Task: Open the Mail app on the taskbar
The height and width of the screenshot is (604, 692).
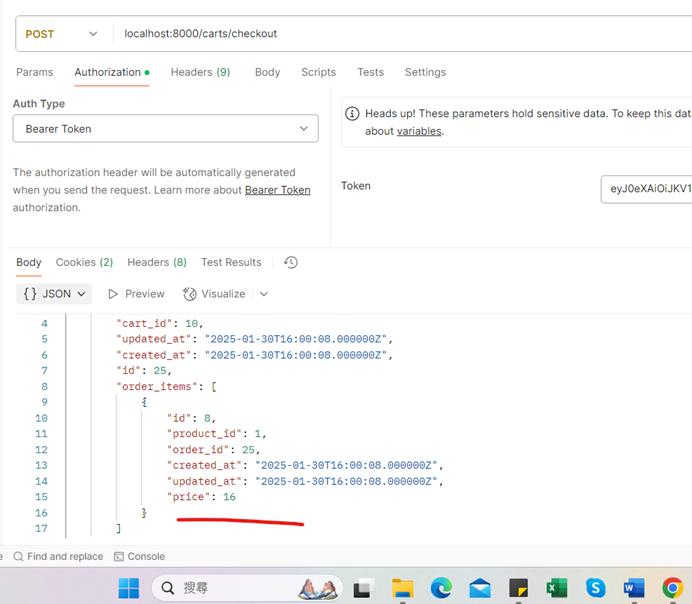Action: tap(480, 588)
